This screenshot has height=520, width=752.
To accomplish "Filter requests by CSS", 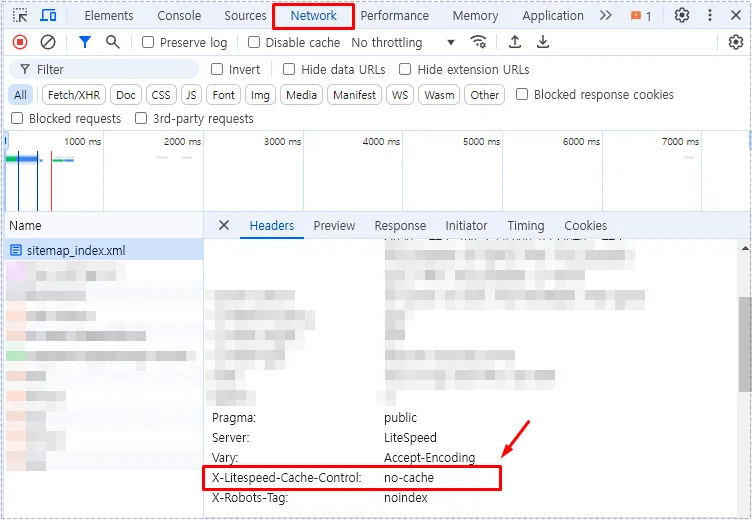I will (161, 95).
